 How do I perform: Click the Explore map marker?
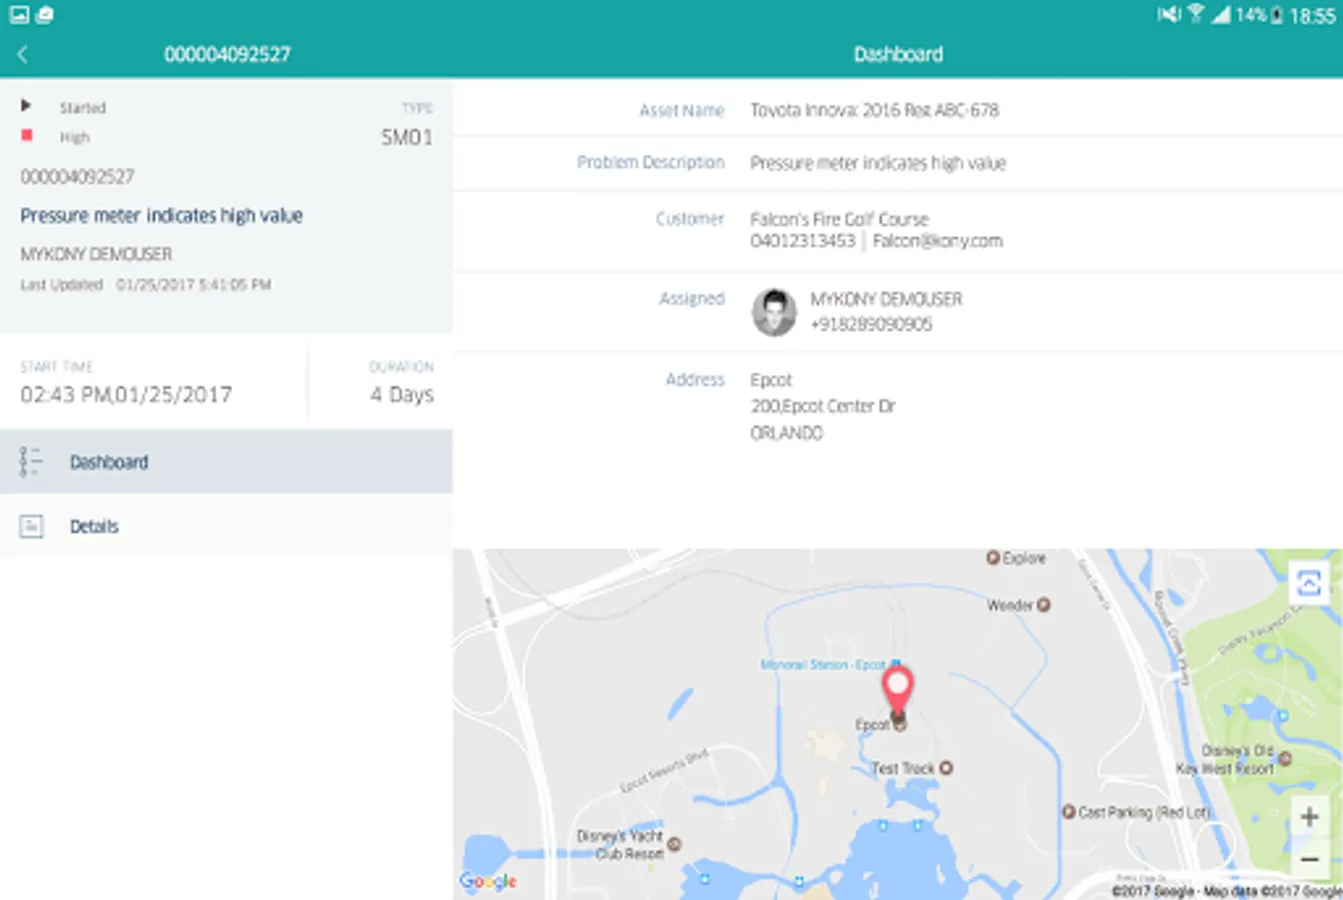click(993, 558)
